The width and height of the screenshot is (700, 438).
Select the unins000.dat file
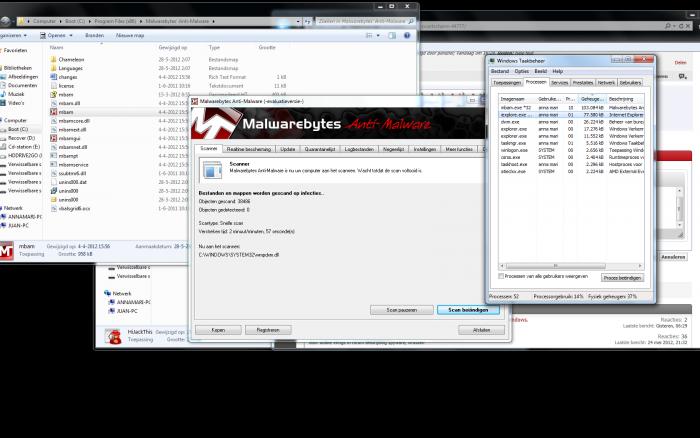click(72, 182)
